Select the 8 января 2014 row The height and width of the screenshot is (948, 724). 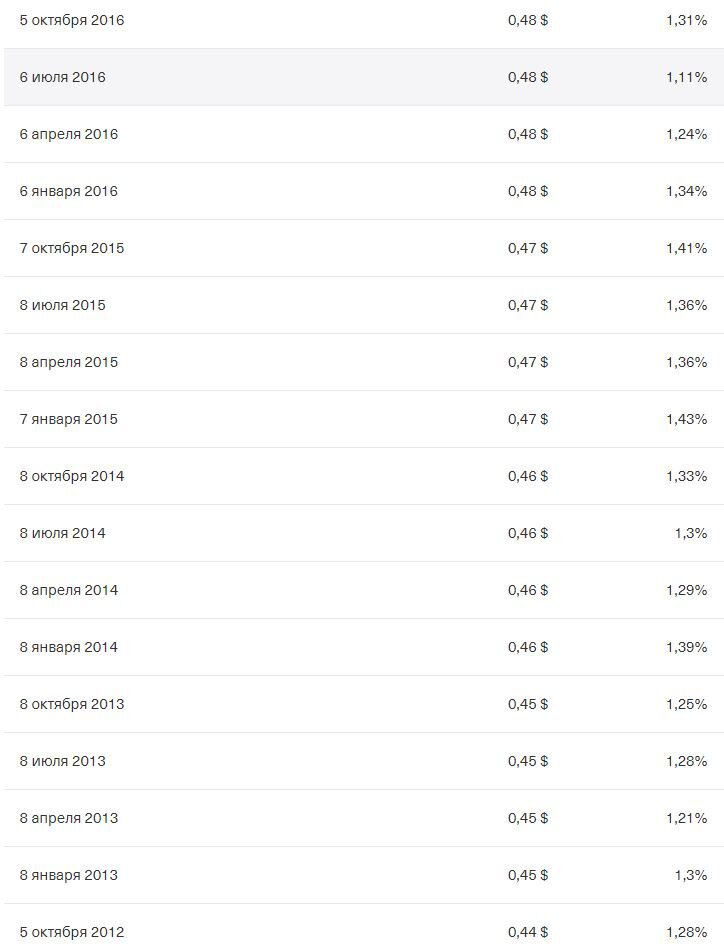tap(68, 647)
